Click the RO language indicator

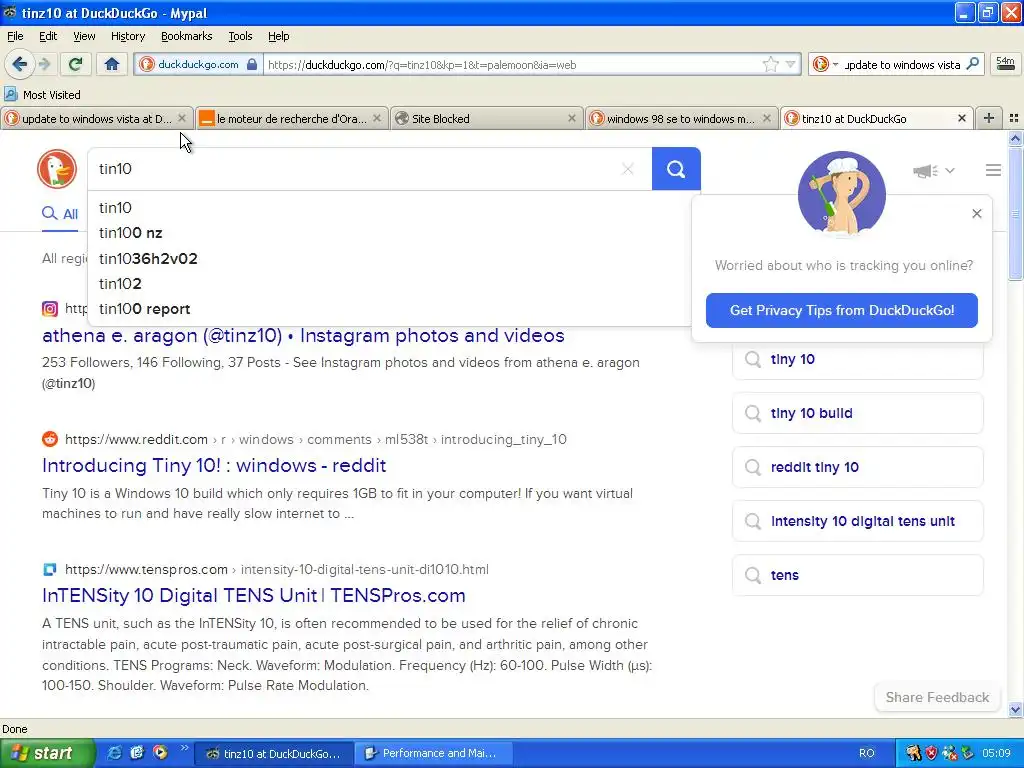point(866,753)
